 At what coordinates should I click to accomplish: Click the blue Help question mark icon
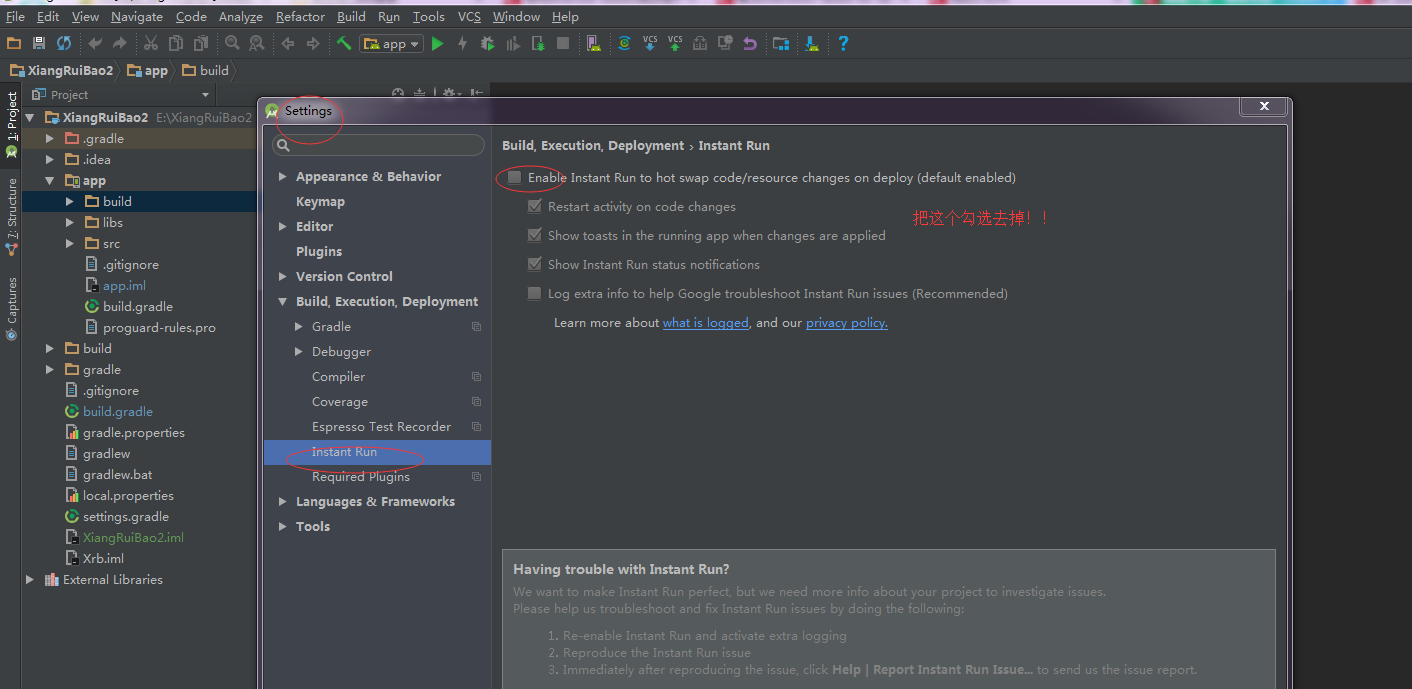pyautogui.click(x=843, y=43)
